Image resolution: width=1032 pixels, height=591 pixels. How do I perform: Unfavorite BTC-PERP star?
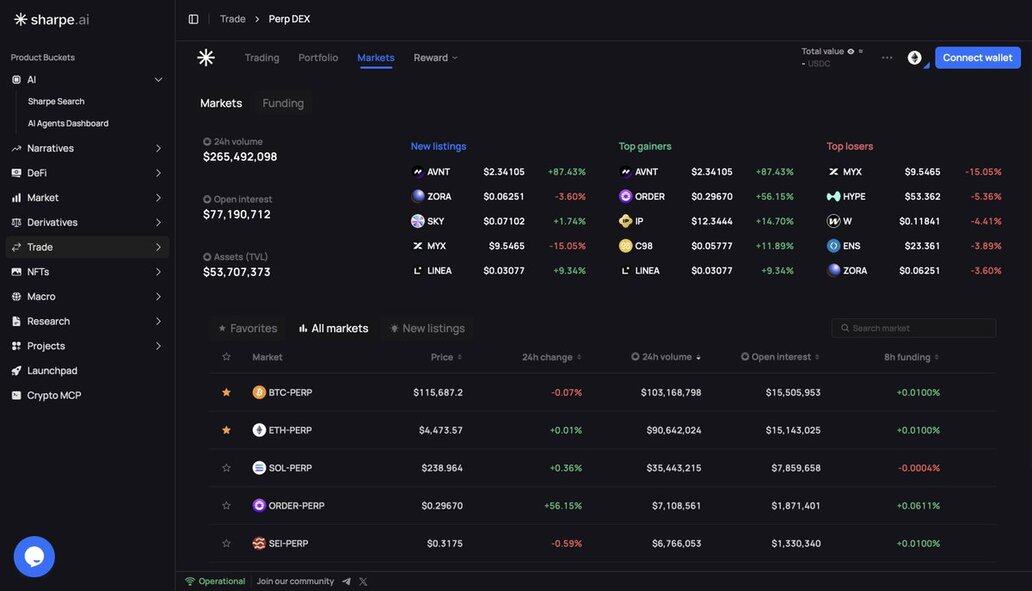[226, 392]
